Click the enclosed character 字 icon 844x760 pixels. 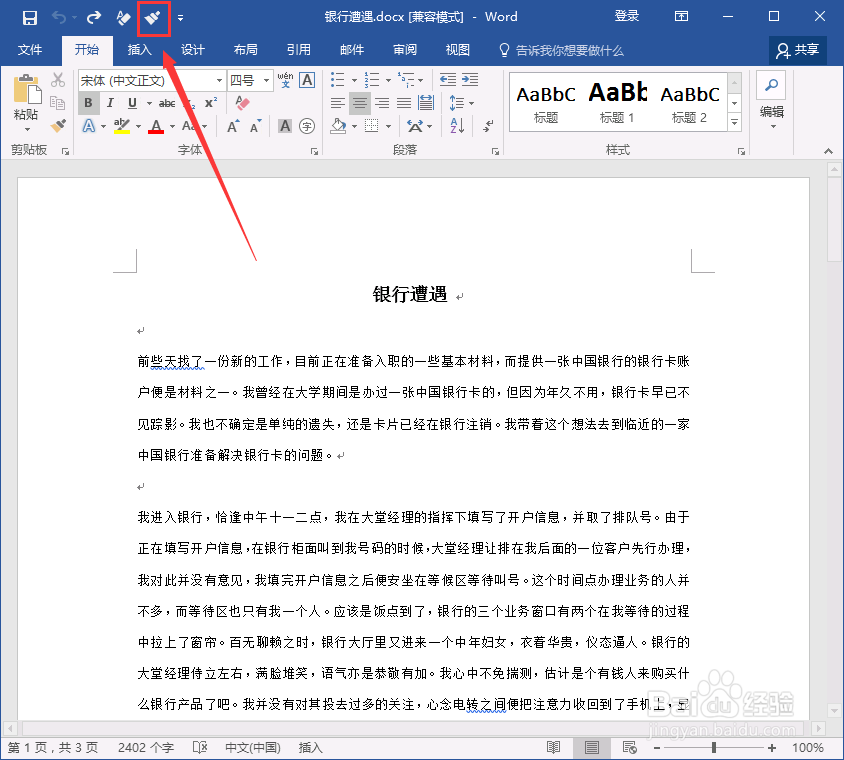pyautogui.click(x=307, y=126)
